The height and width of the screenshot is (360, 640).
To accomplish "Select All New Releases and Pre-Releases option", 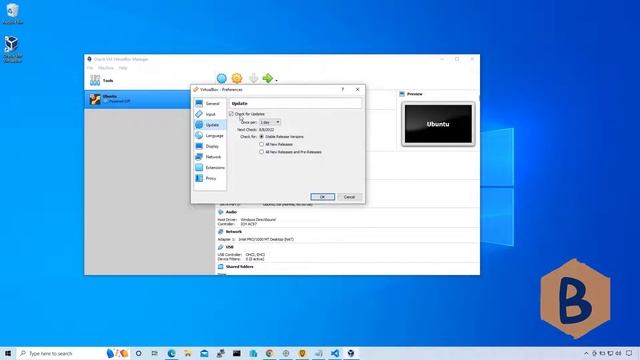I will click(262, 152).
